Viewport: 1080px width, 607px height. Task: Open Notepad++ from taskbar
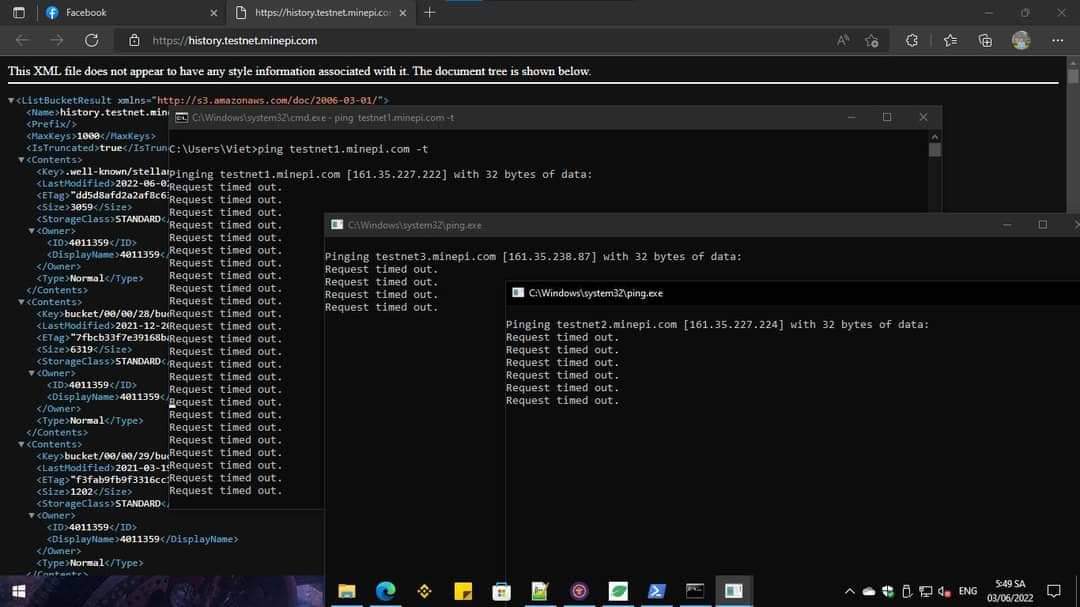pyautogui.click(x=540, y=591)
